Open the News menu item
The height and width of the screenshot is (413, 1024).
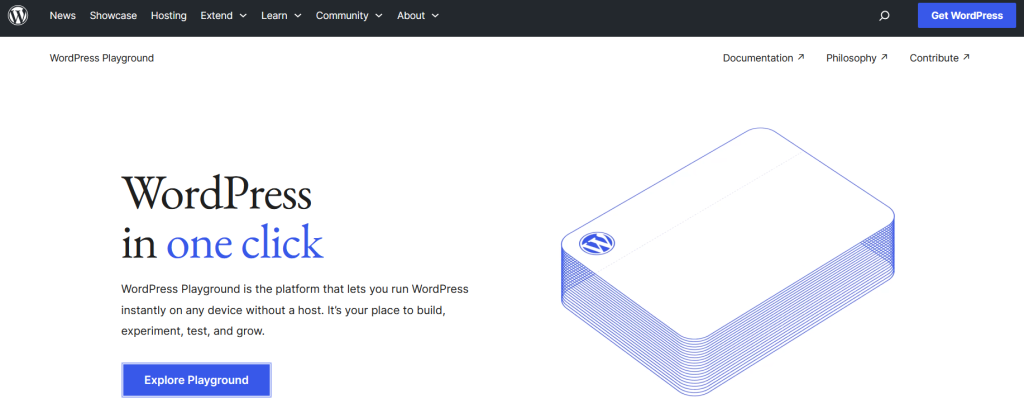[63, 16]
